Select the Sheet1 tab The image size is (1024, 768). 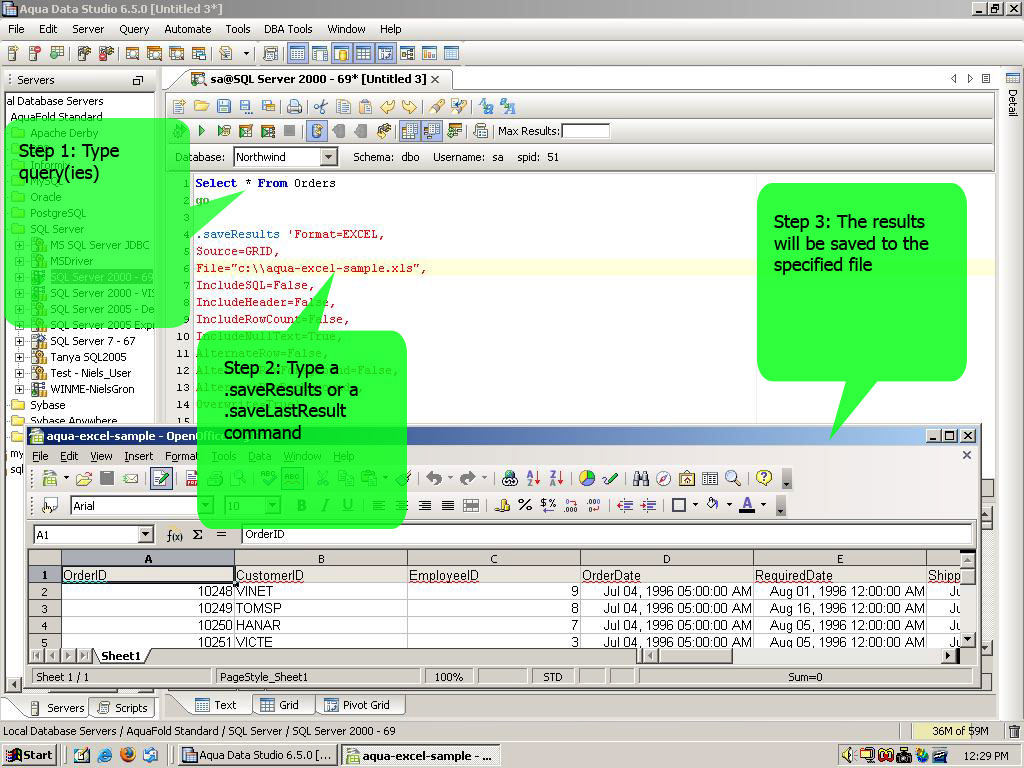tap(121, 656)
